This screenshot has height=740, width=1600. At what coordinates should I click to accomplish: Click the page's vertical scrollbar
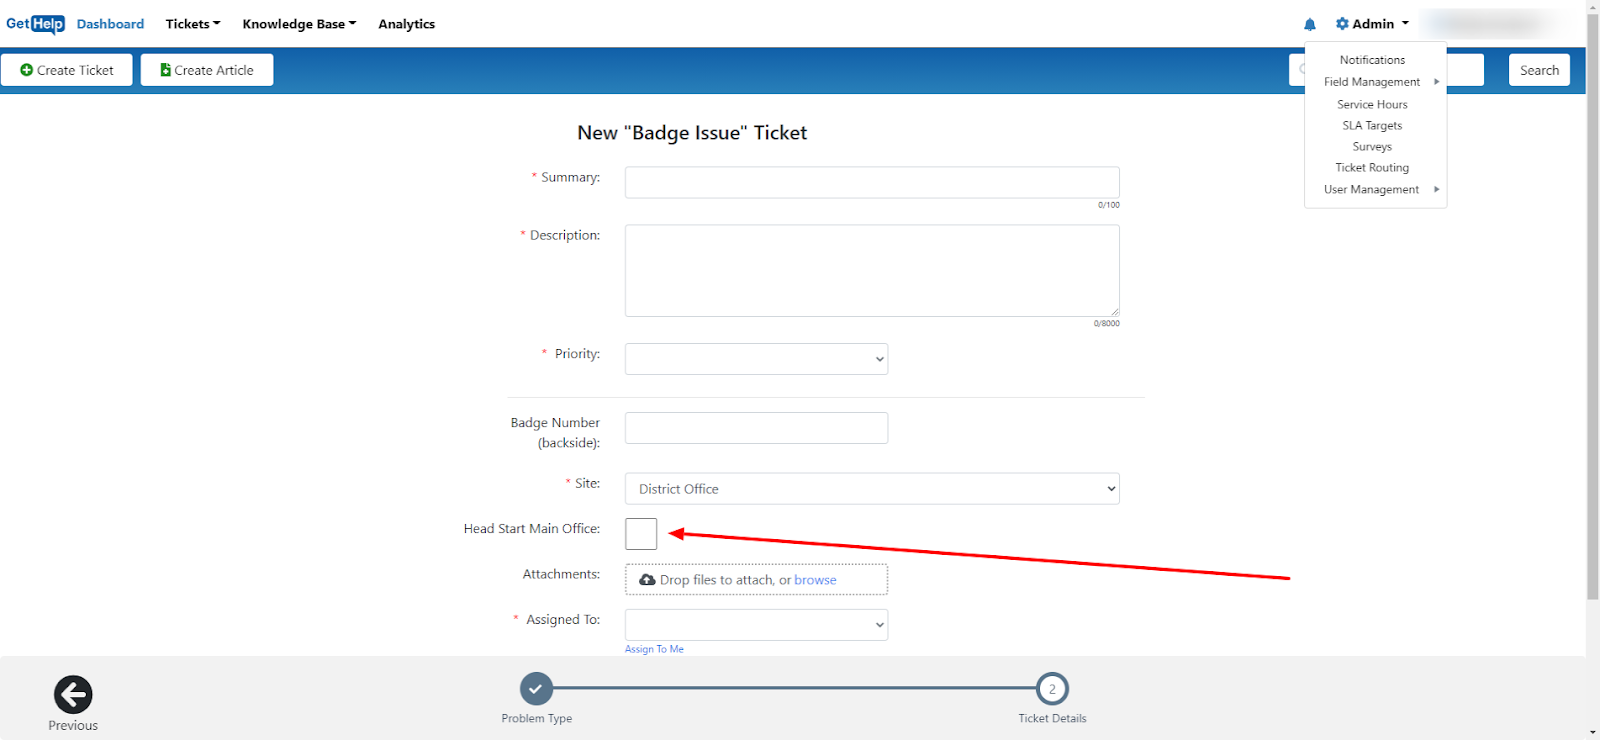point(1592,300)
